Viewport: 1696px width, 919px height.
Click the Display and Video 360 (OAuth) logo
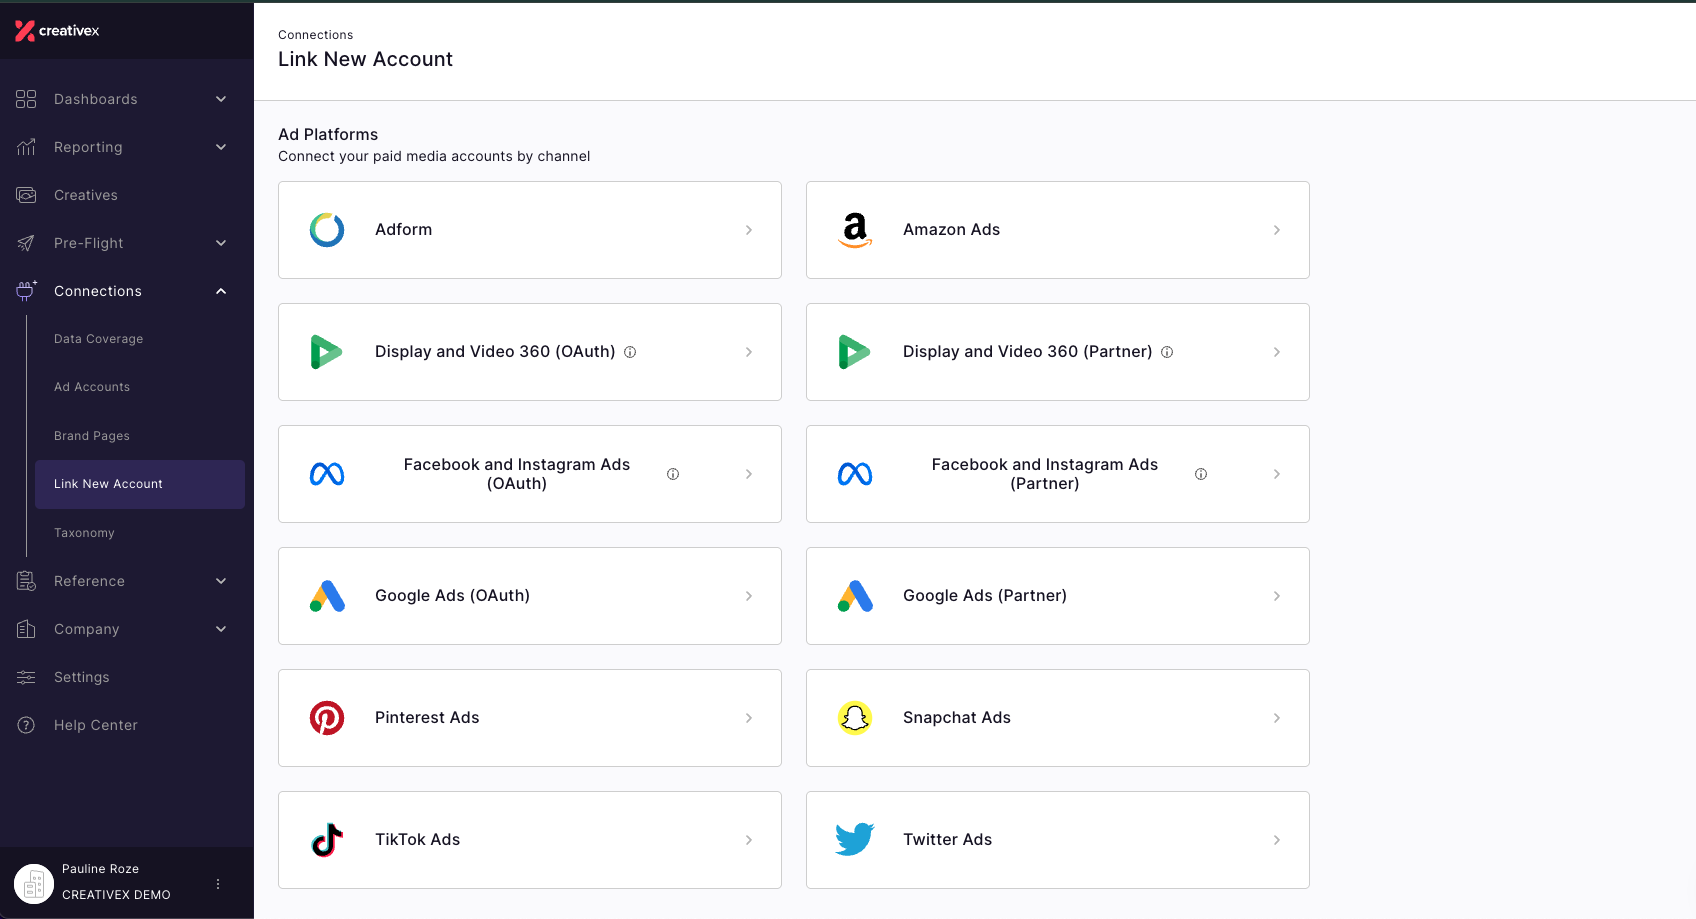coord(327,352)
